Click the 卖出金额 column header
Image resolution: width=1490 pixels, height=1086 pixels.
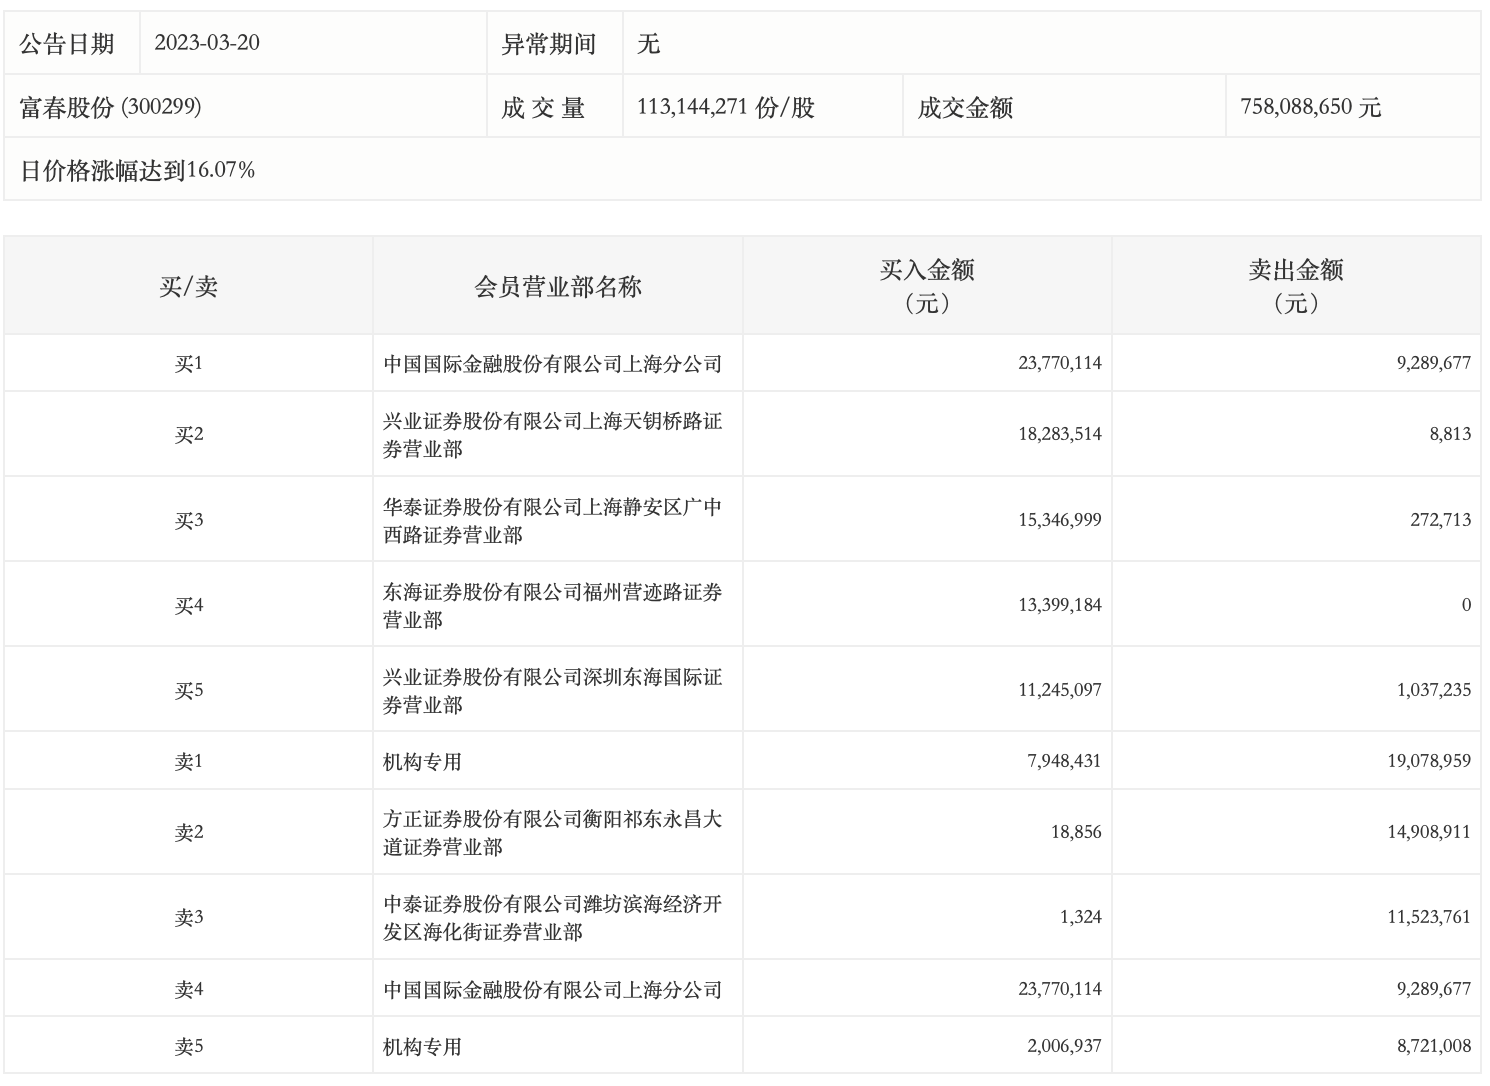click(1295, 285)
